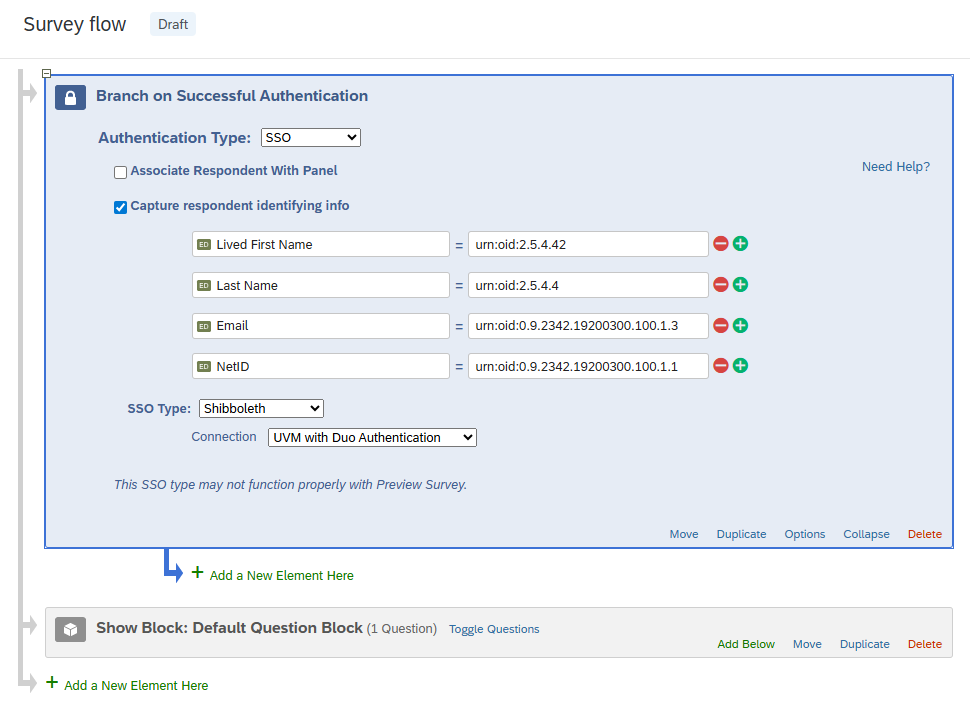Open the Need Help? link
This screenshot has width=970, height=710.
click(x=895, y=167)
